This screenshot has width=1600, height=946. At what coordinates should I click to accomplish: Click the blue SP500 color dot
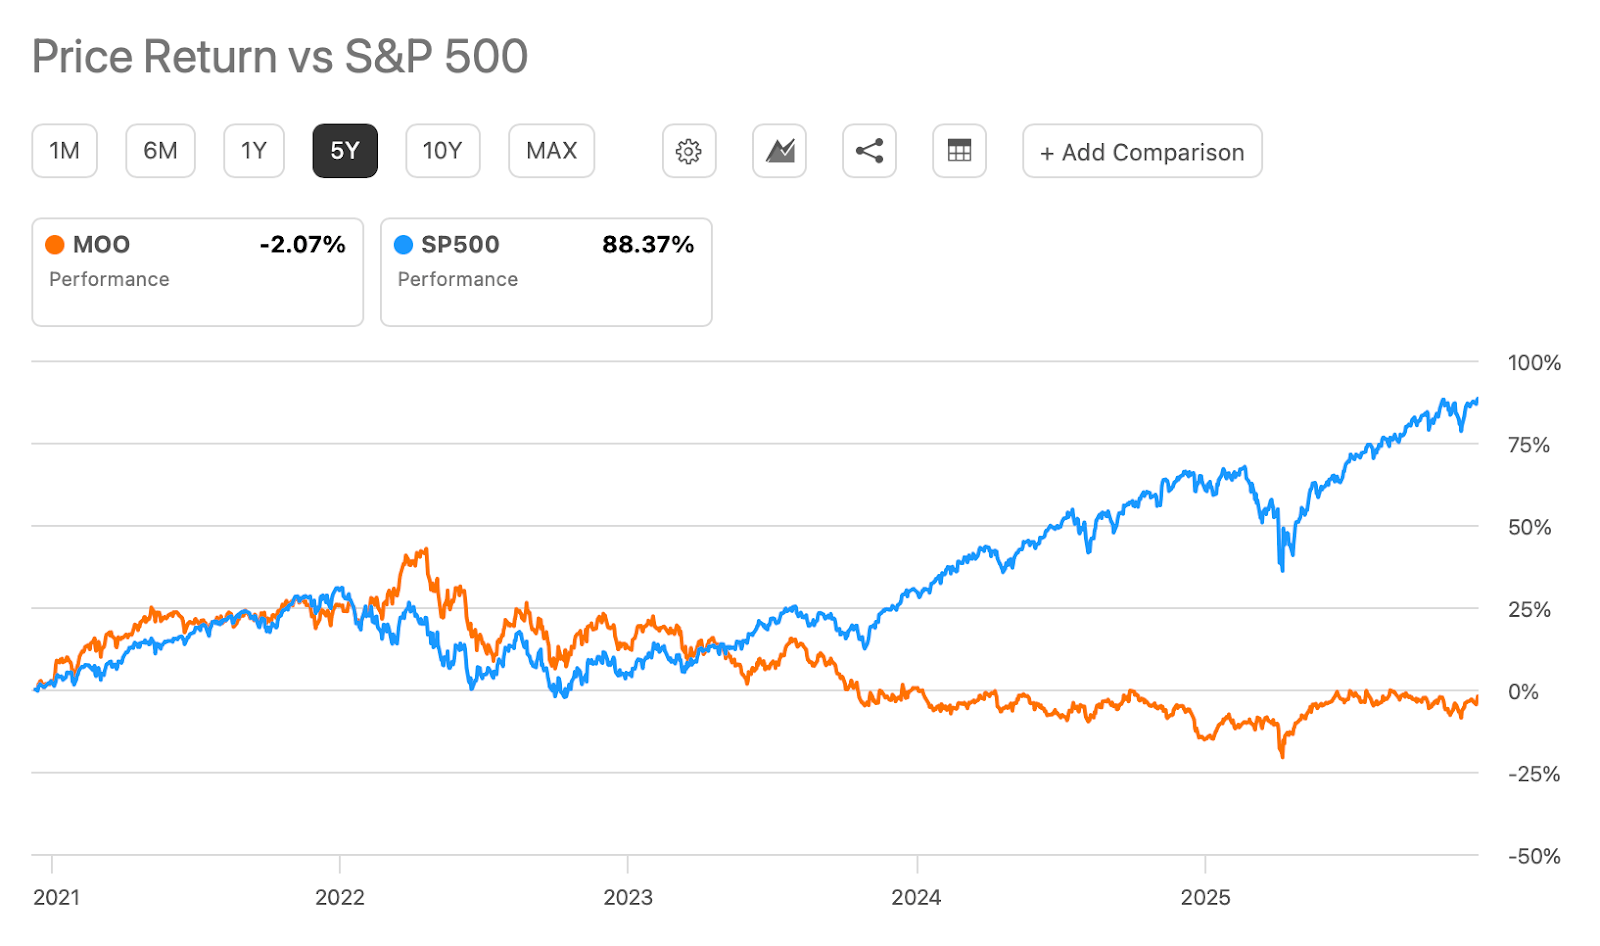[x=404, y=245]
